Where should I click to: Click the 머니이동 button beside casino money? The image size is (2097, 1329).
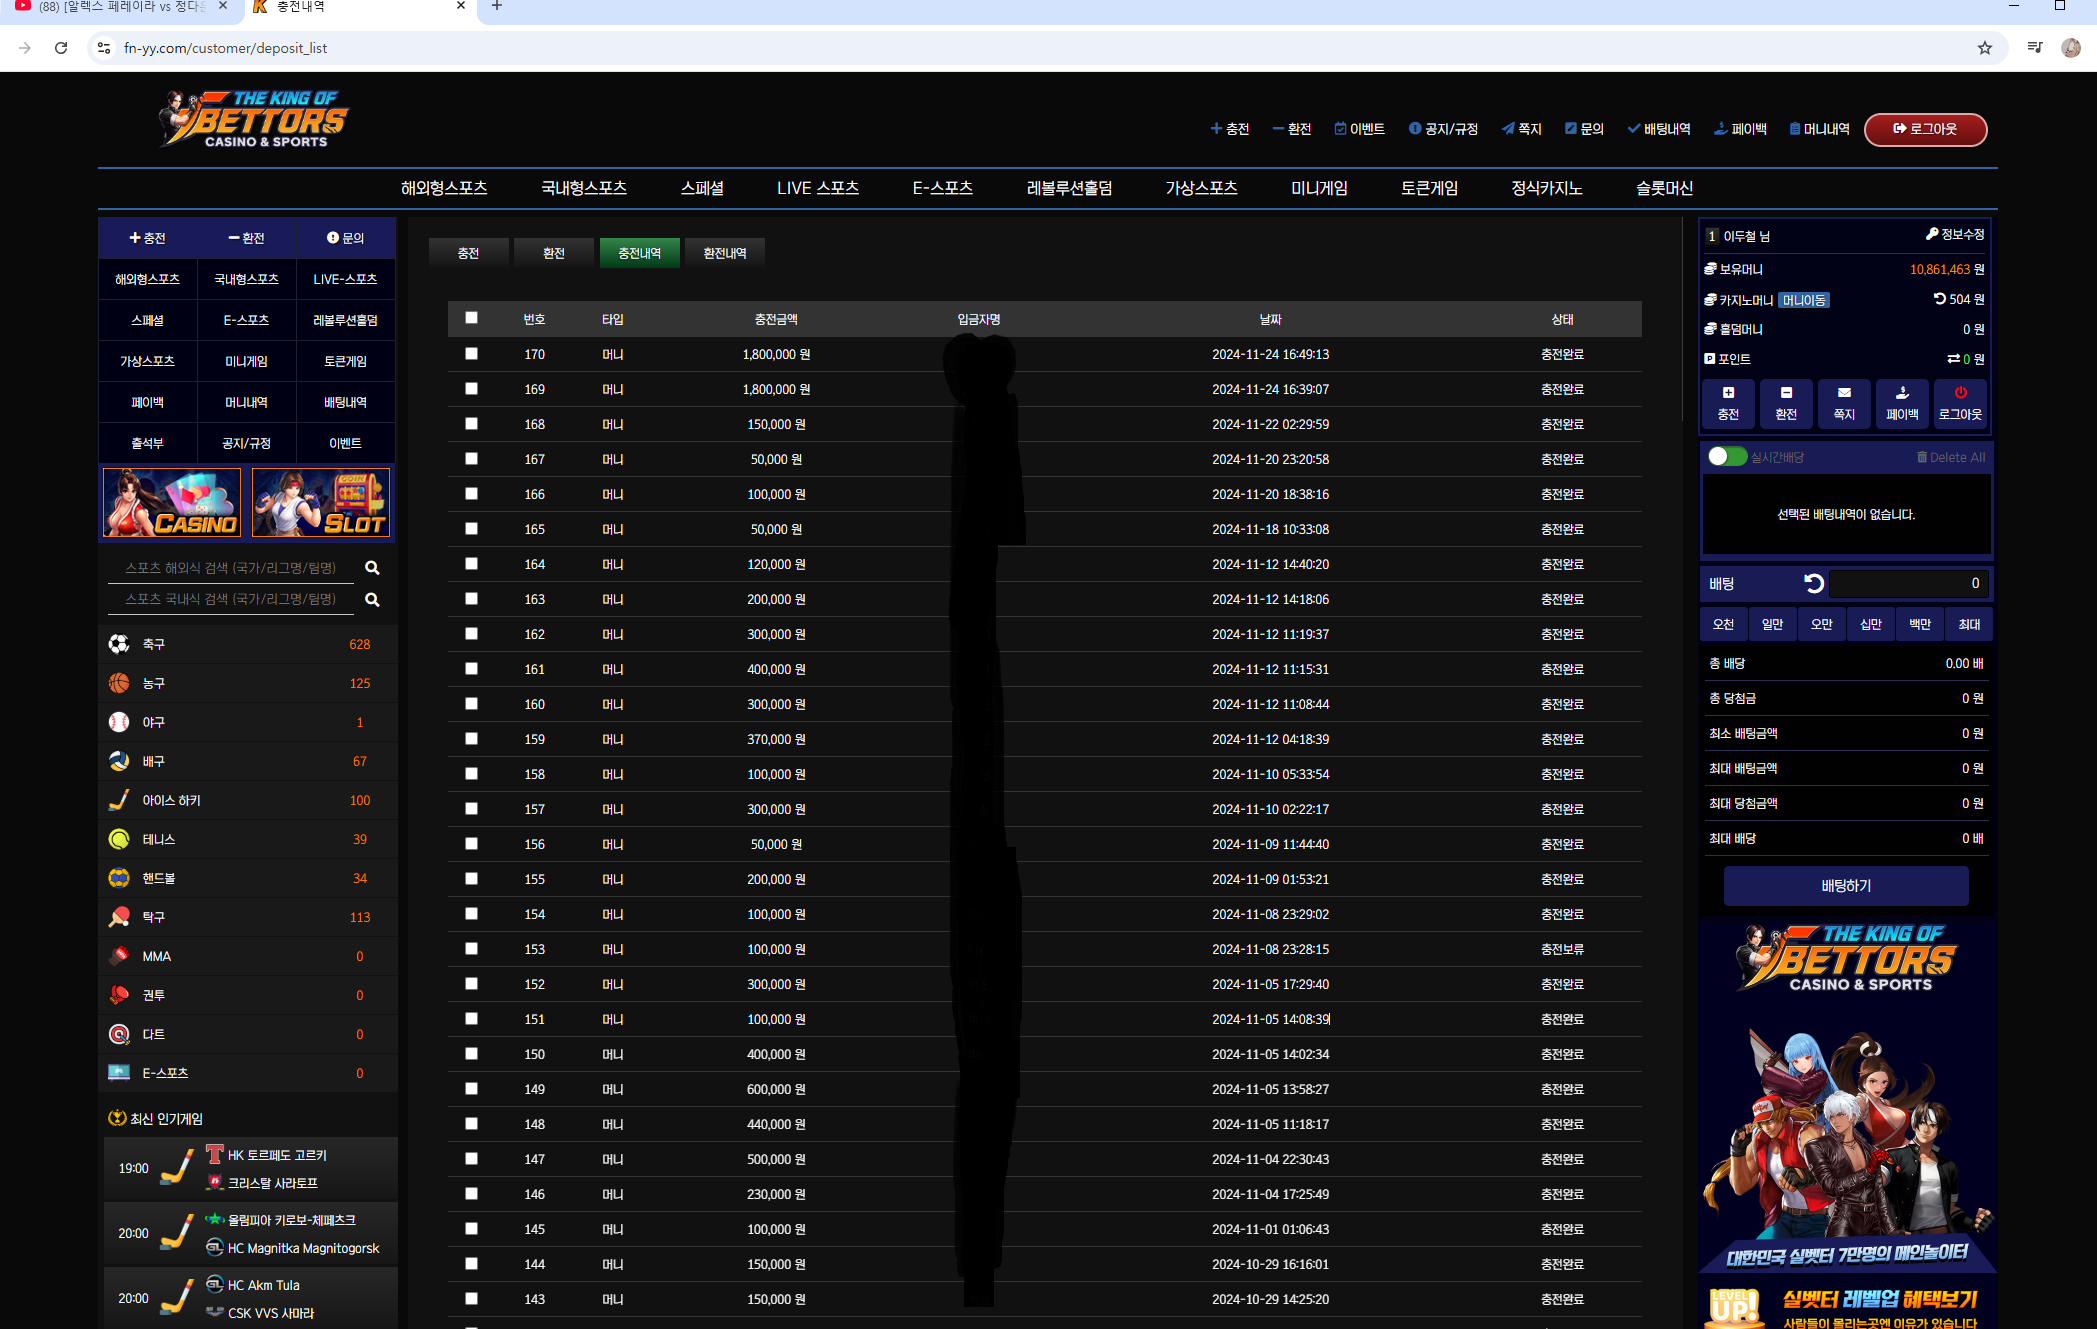coord(1804,300)
